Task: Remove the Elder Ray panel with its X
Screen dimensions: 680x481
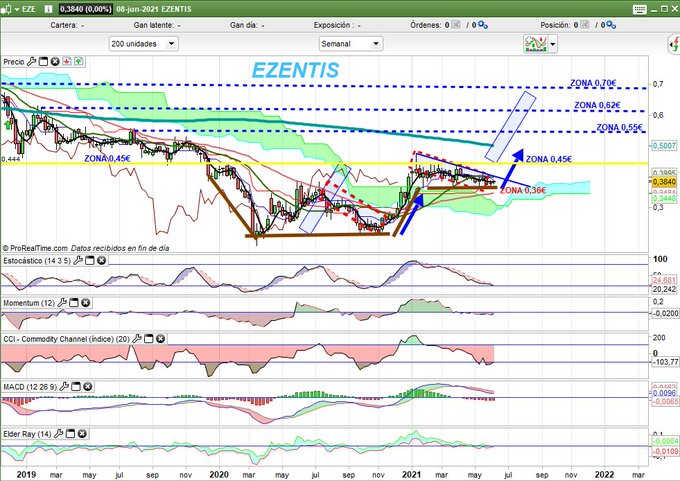Action: coord(82,433)
